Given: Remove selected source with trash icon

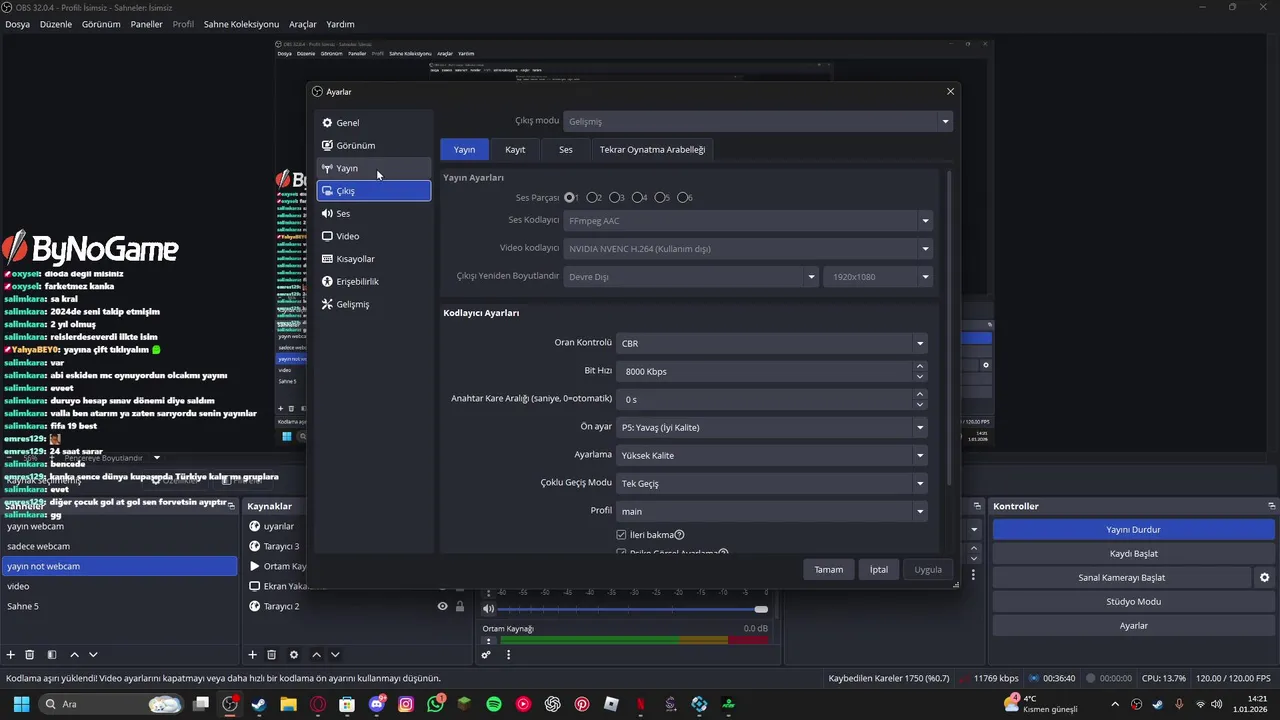Looking at the screenshot, I should point(272,655).
